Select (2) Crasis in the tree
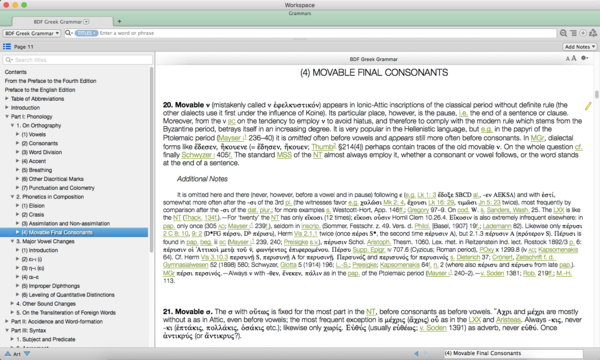Viewport: 600px width, 360px height. (33, 214)
